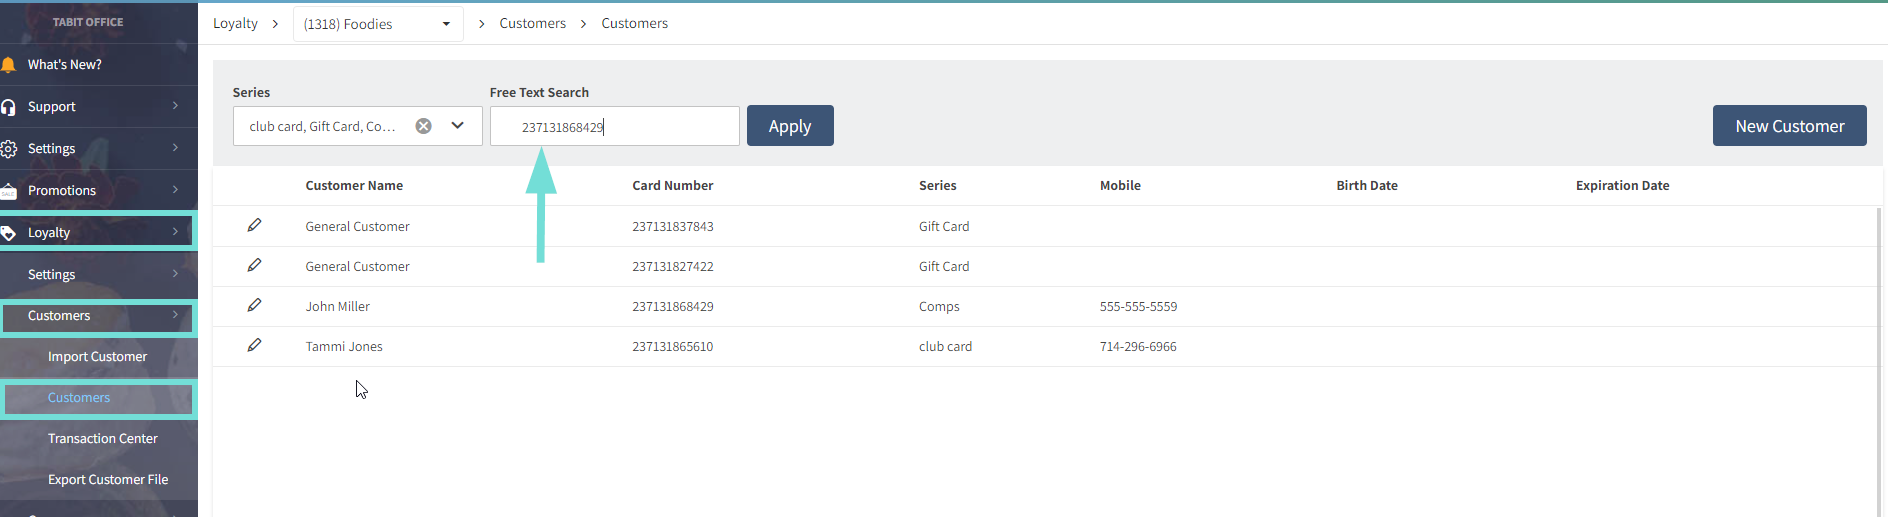
Task: Click the edit pencil for John Miller
Action: click(x=254, y=305)
